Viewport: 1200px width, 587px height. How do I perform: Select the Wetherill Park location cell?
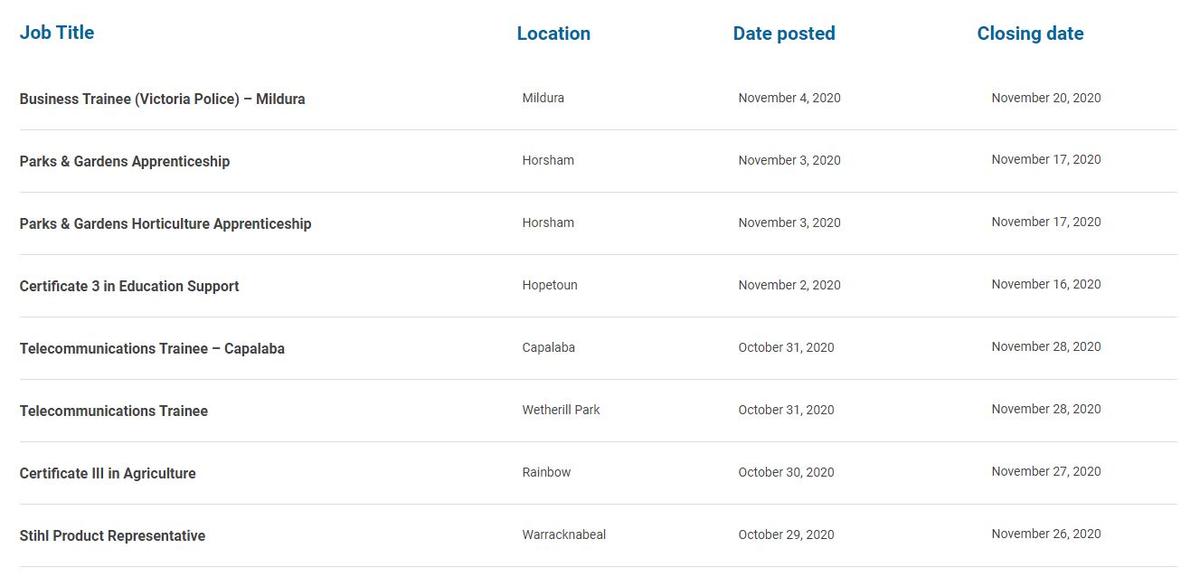pos(561,410)
